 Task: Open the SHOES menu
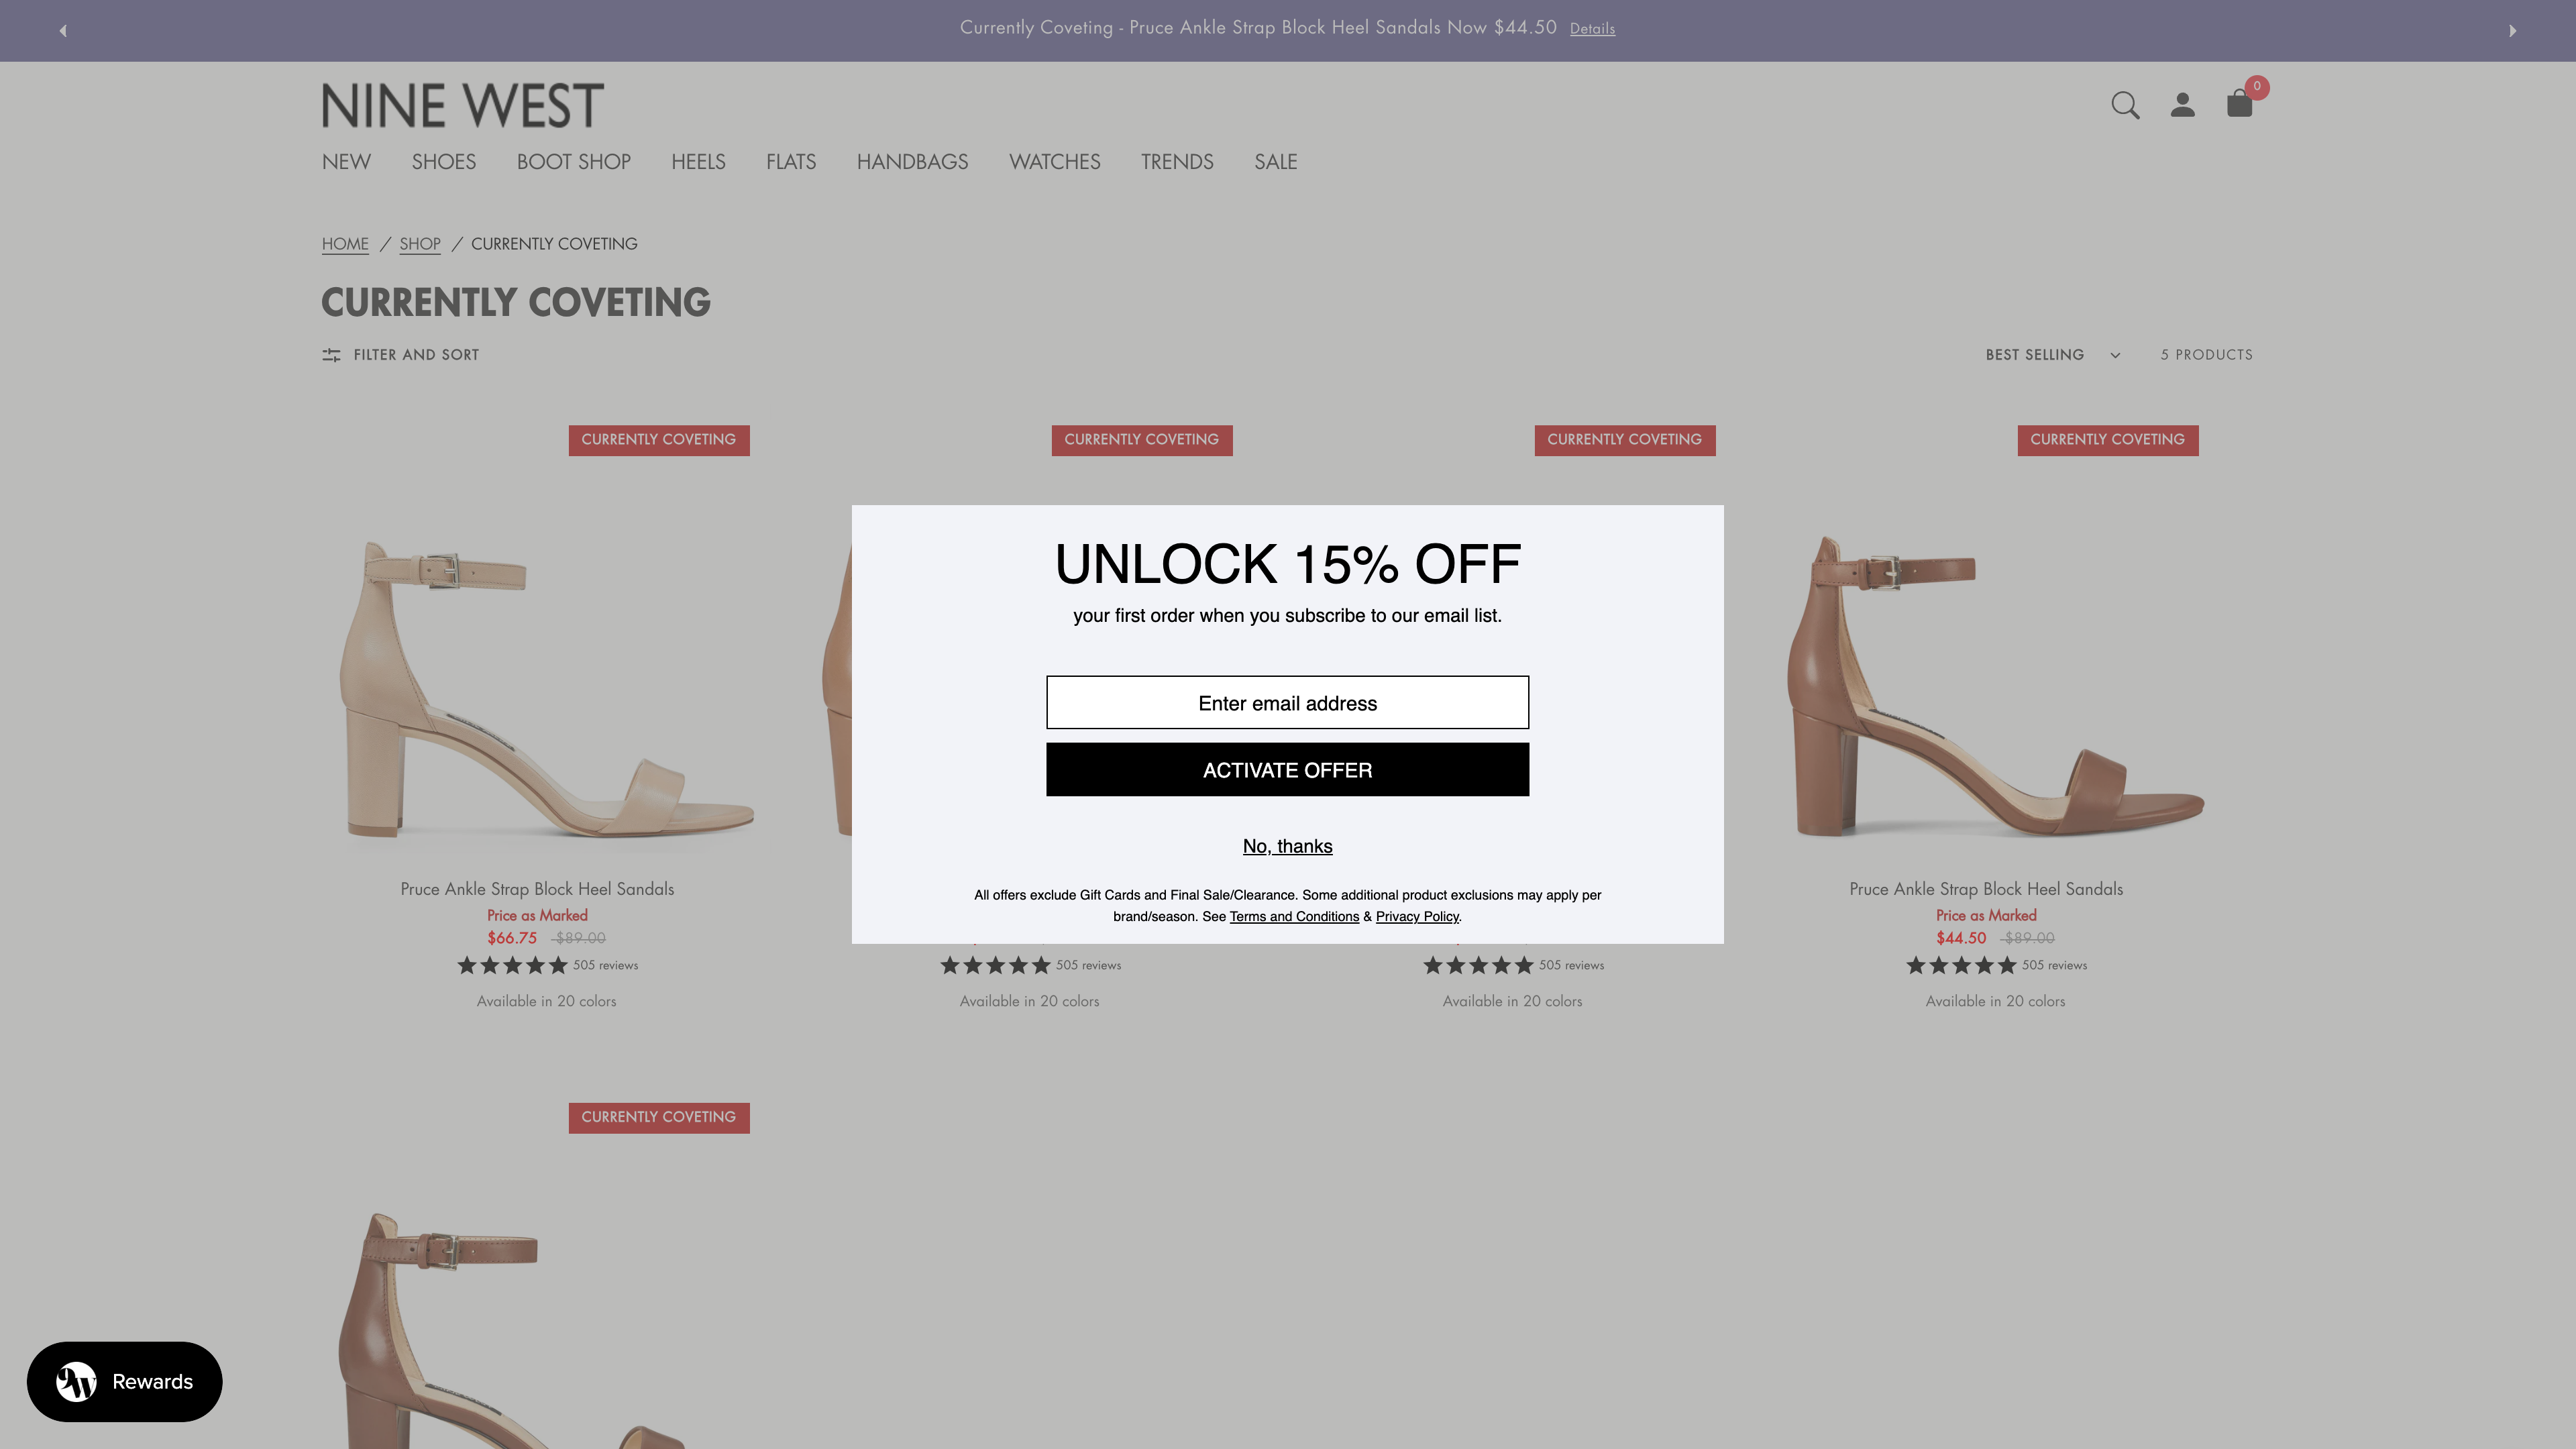pyautogui.click(x=444, y=162)
